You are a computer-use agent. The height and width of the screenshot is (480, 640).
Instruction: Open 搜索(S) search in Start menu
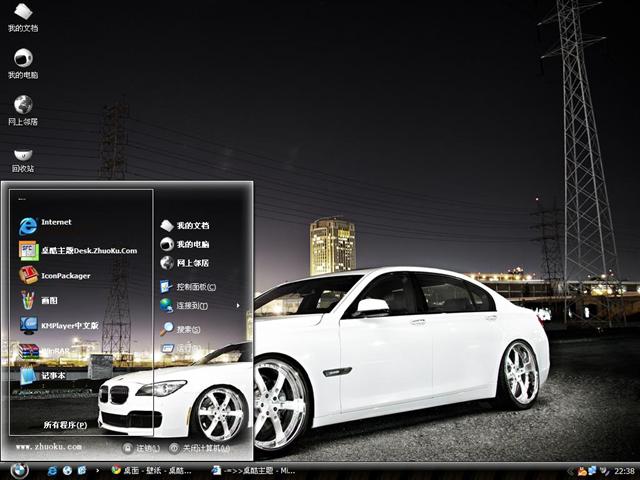click(180, 329)
